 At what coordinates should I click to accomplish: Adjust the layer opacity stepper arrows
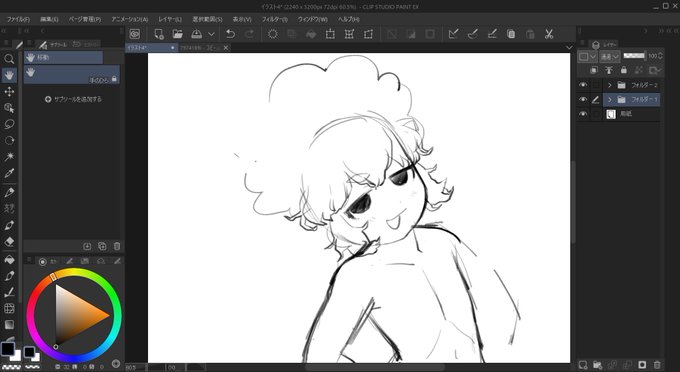(660, 56)
